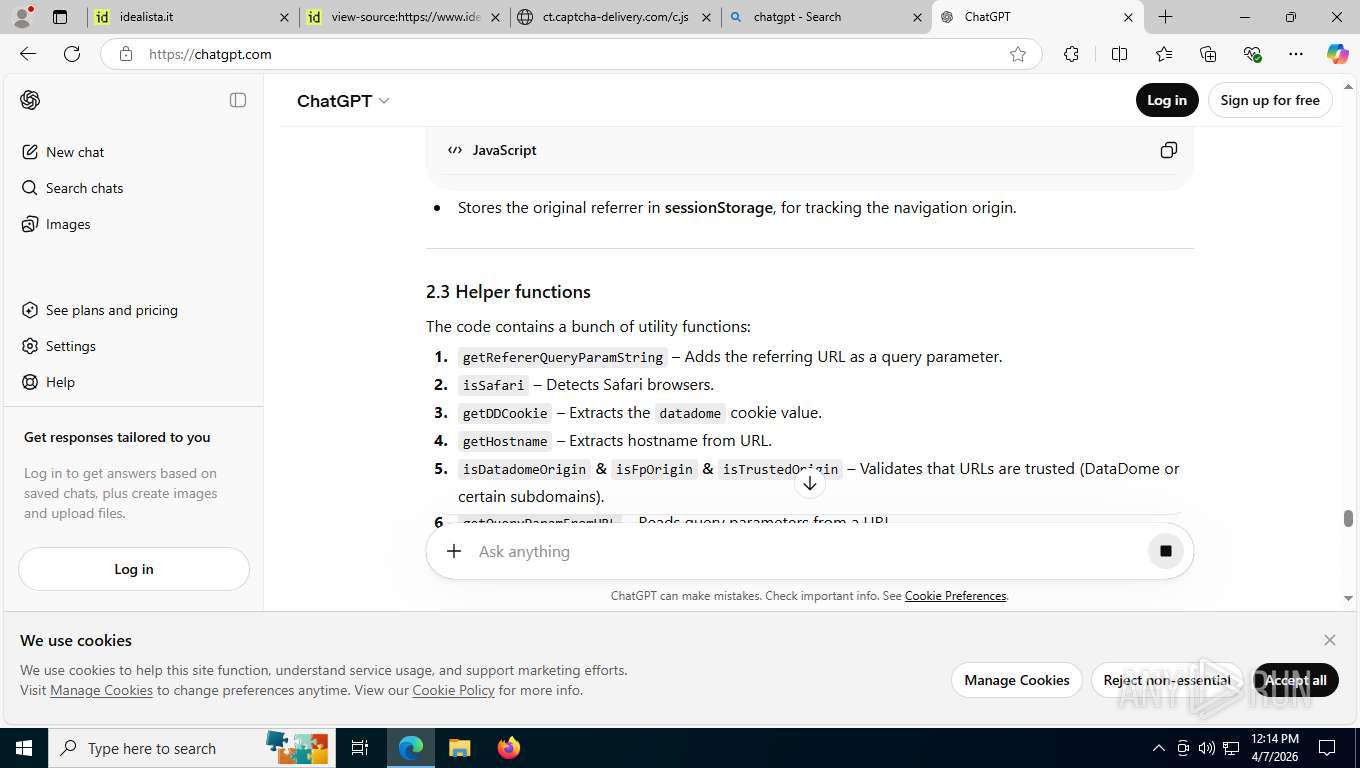Click the 2.3 Helper functions heading
Viewport: 1360px width, 768px height.
click(508, 292)
